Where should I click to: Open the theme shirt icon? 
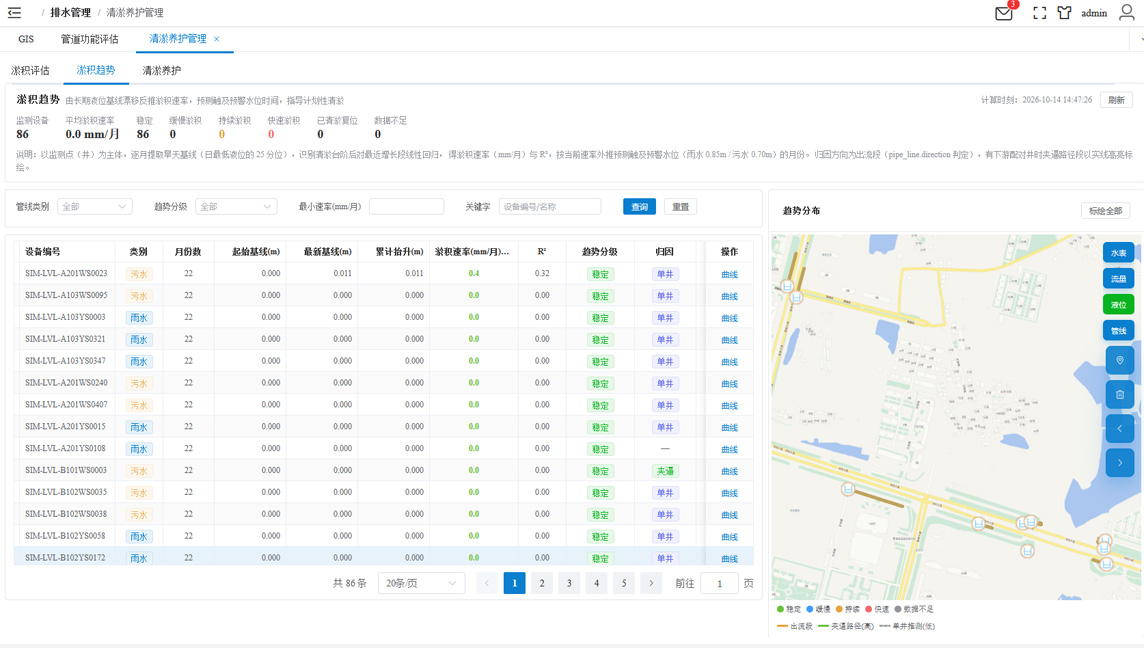[x=1064, y=12]
